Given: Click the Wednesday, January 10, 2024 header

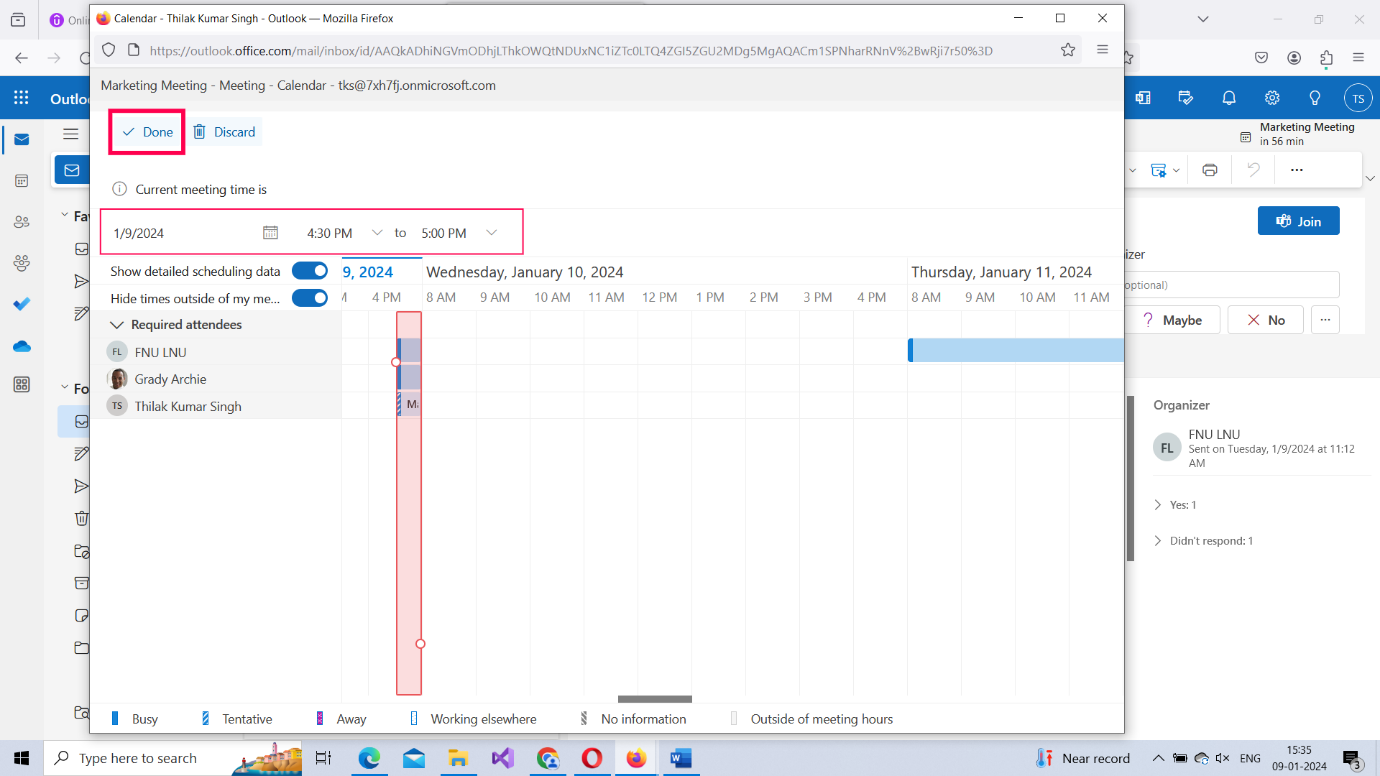Looking at the screenshot, I should coord(525,272).
